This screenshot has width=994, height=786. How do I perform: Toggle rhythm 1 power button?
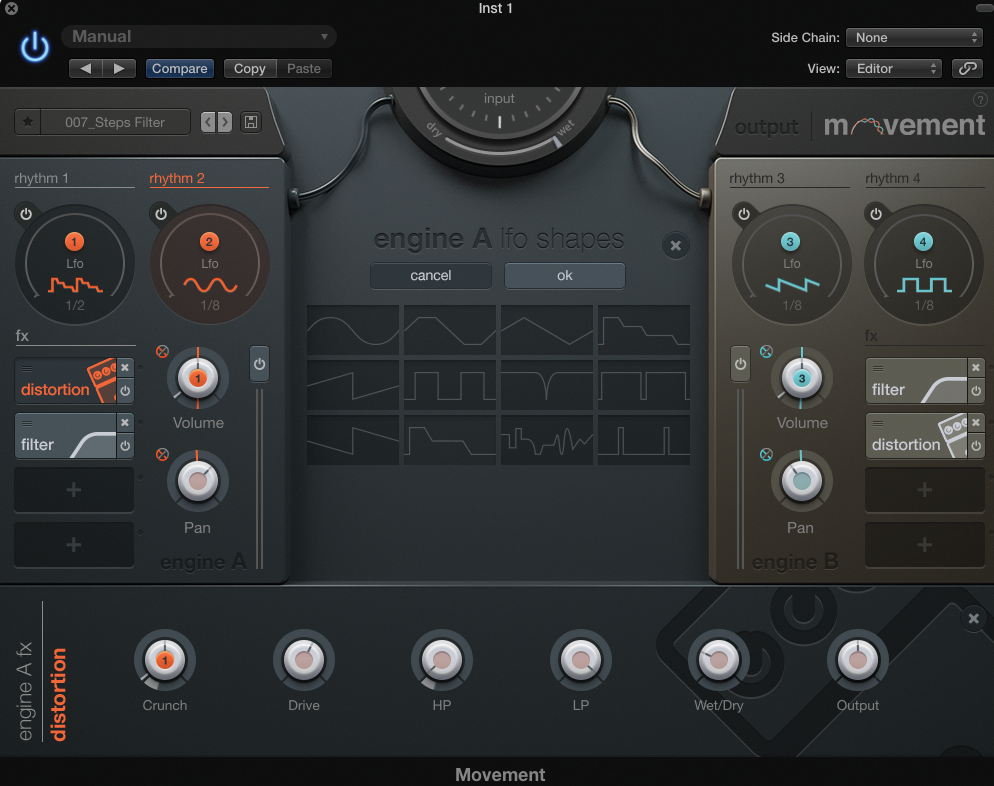[26, 214]
